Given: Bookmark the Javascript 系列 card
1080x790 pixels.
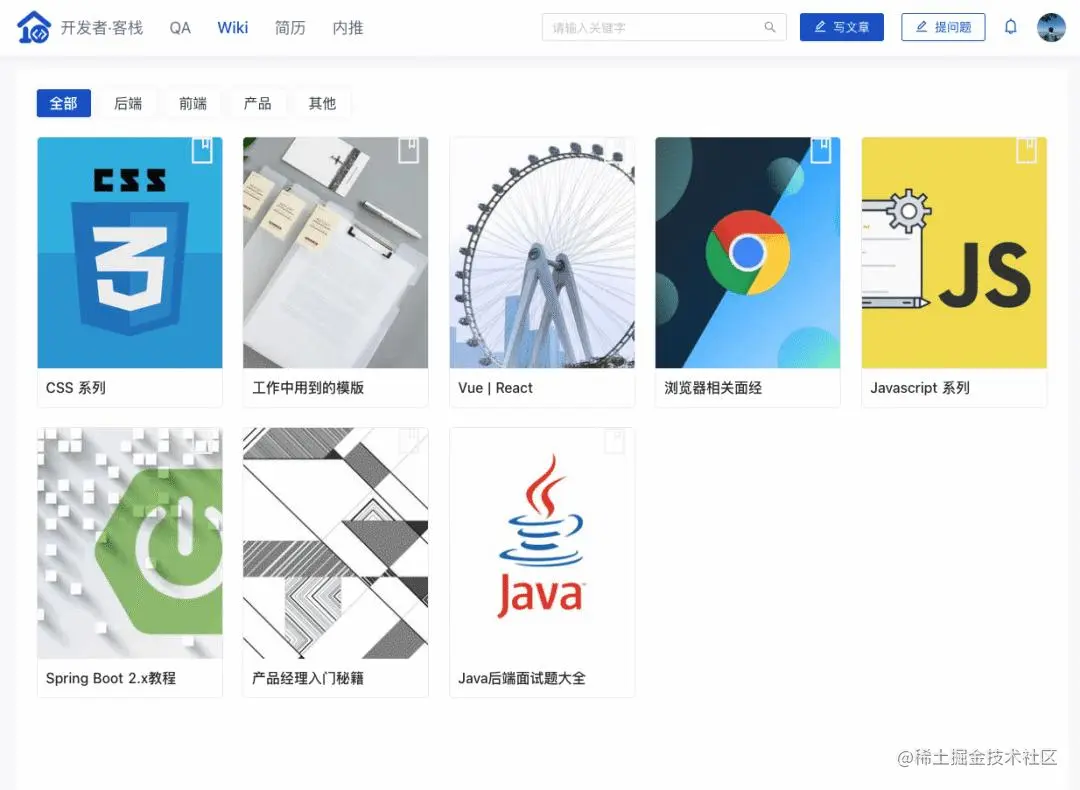Looking at the screenshot, I should 1026,150.
